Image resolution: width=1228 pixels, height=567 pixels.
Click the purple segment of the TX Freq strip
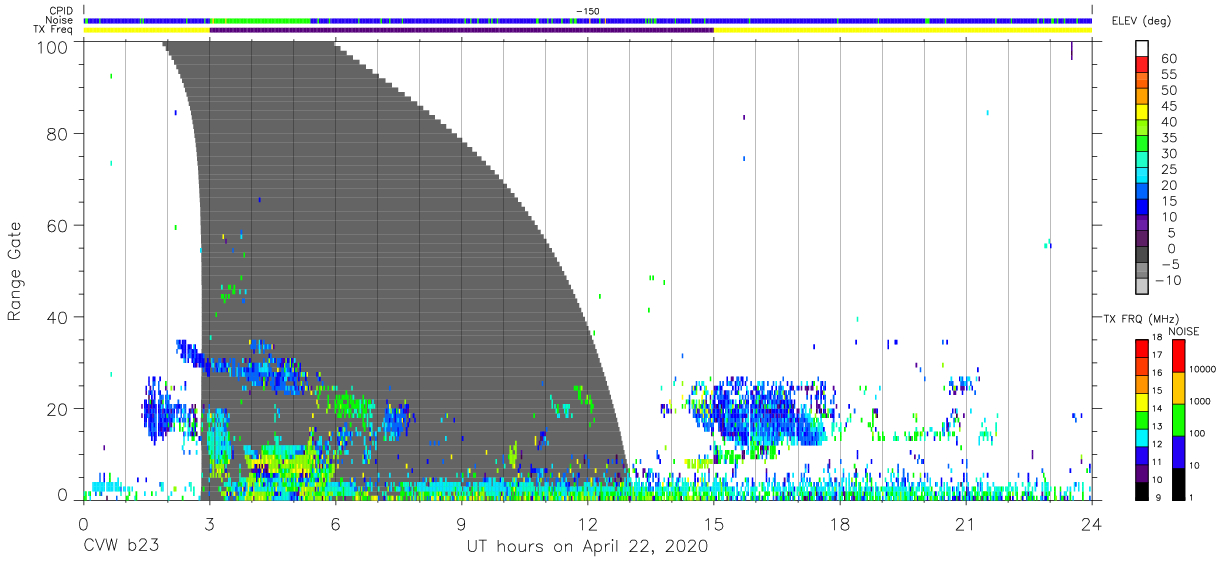coord(461,30)
